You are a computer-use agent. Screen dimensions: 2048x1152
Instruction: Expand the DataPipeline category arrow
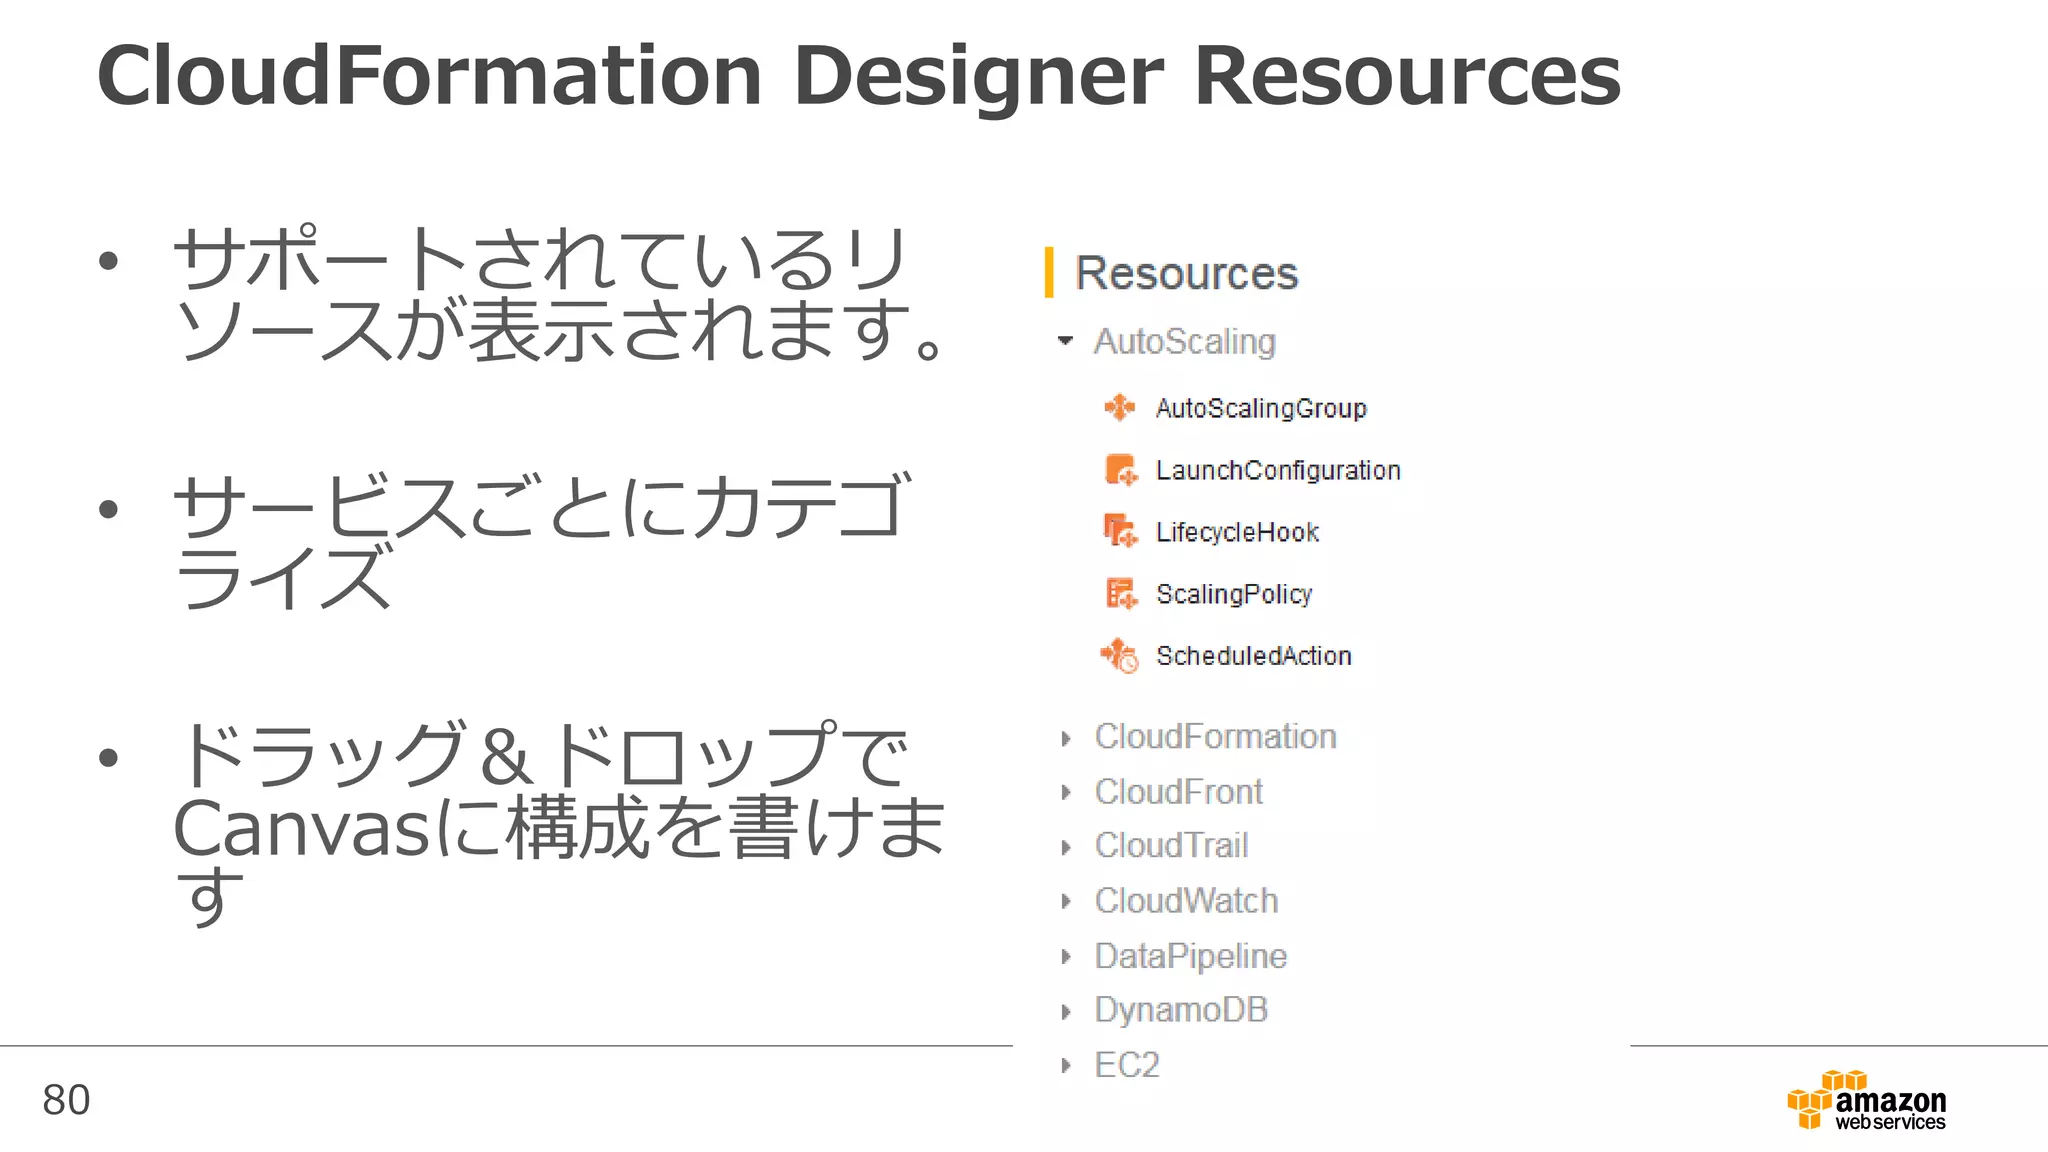tap(1066, 957)
